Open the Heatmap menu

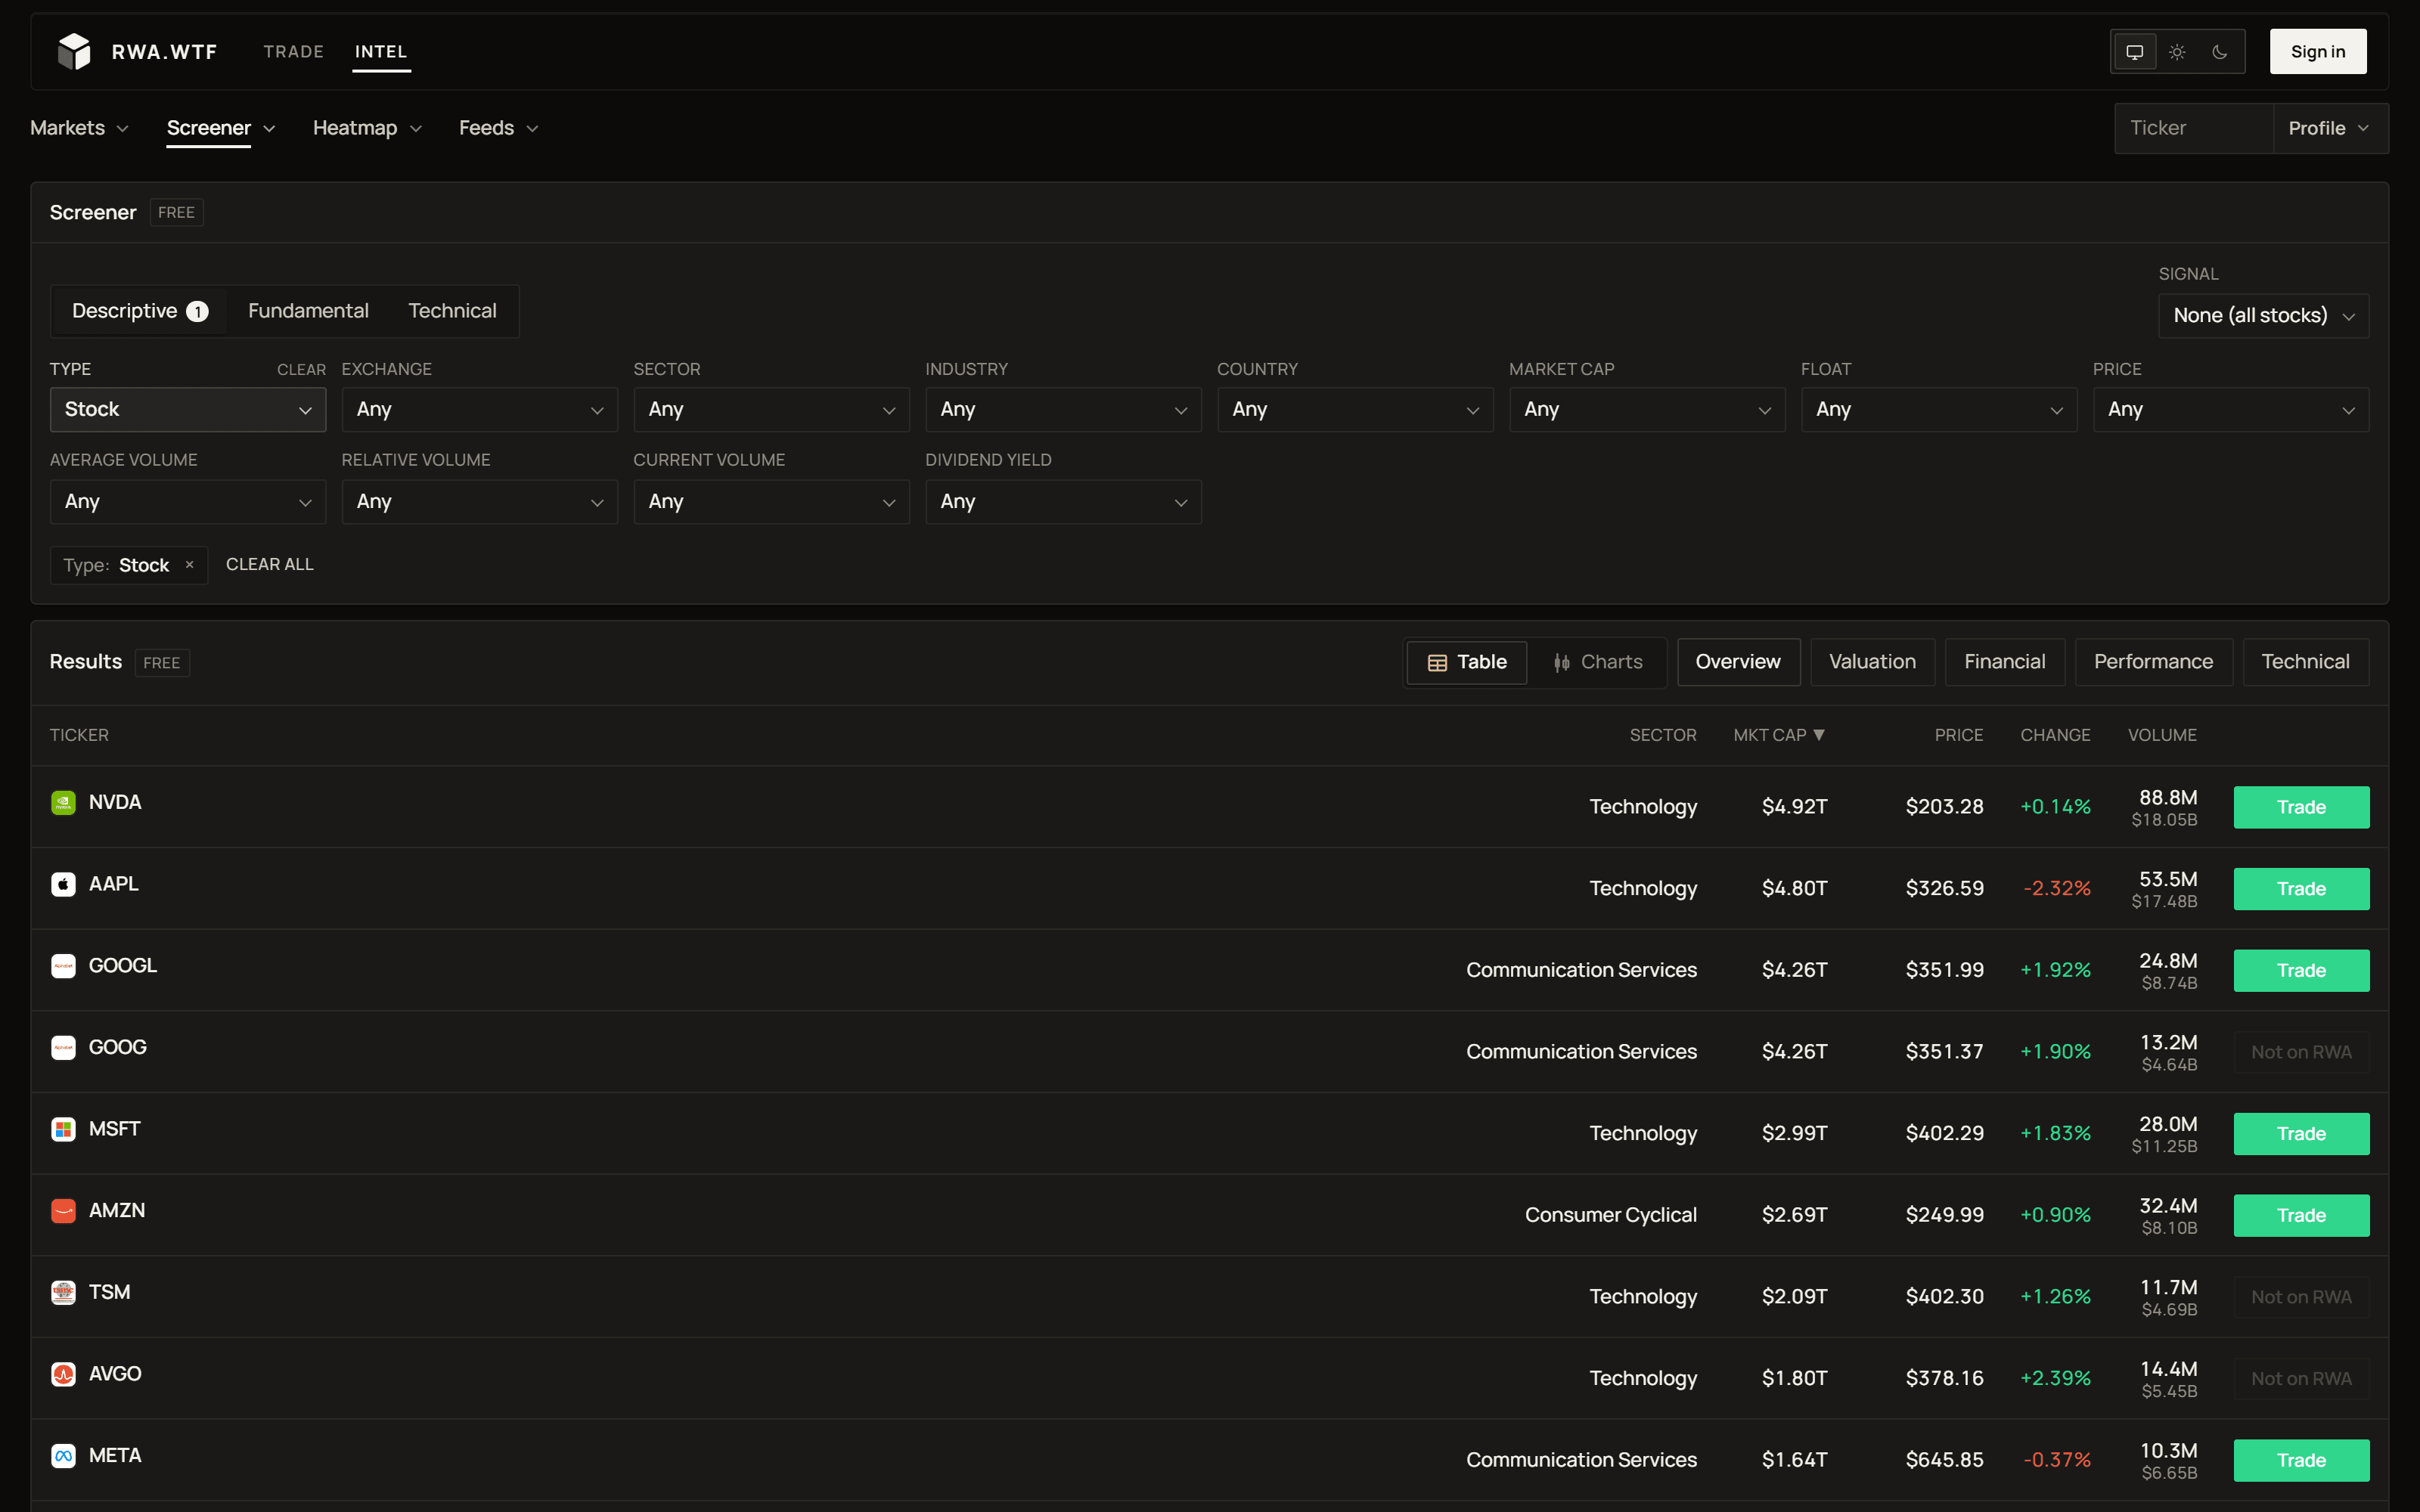[x=367, y=128]
